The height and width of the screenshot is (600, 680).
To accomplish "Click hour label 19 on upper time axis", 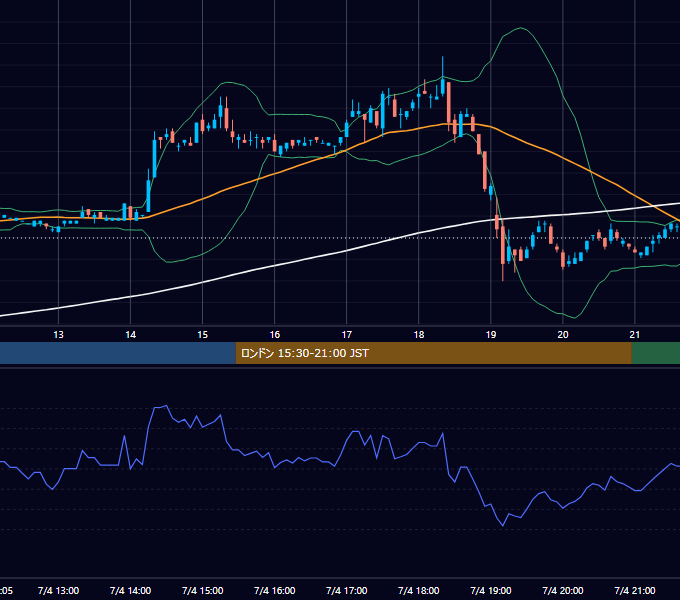I will pos(490,335).
